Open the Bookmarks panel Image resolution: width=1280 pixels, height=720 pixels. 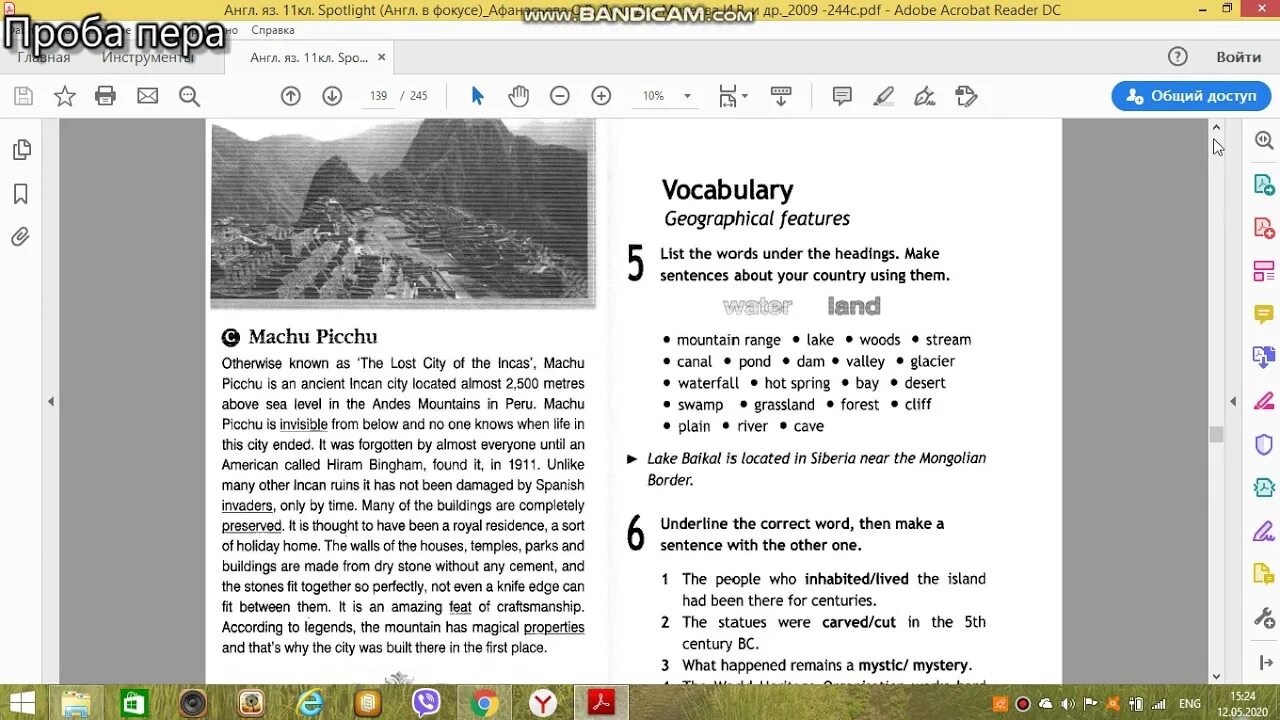coord(21,193)
